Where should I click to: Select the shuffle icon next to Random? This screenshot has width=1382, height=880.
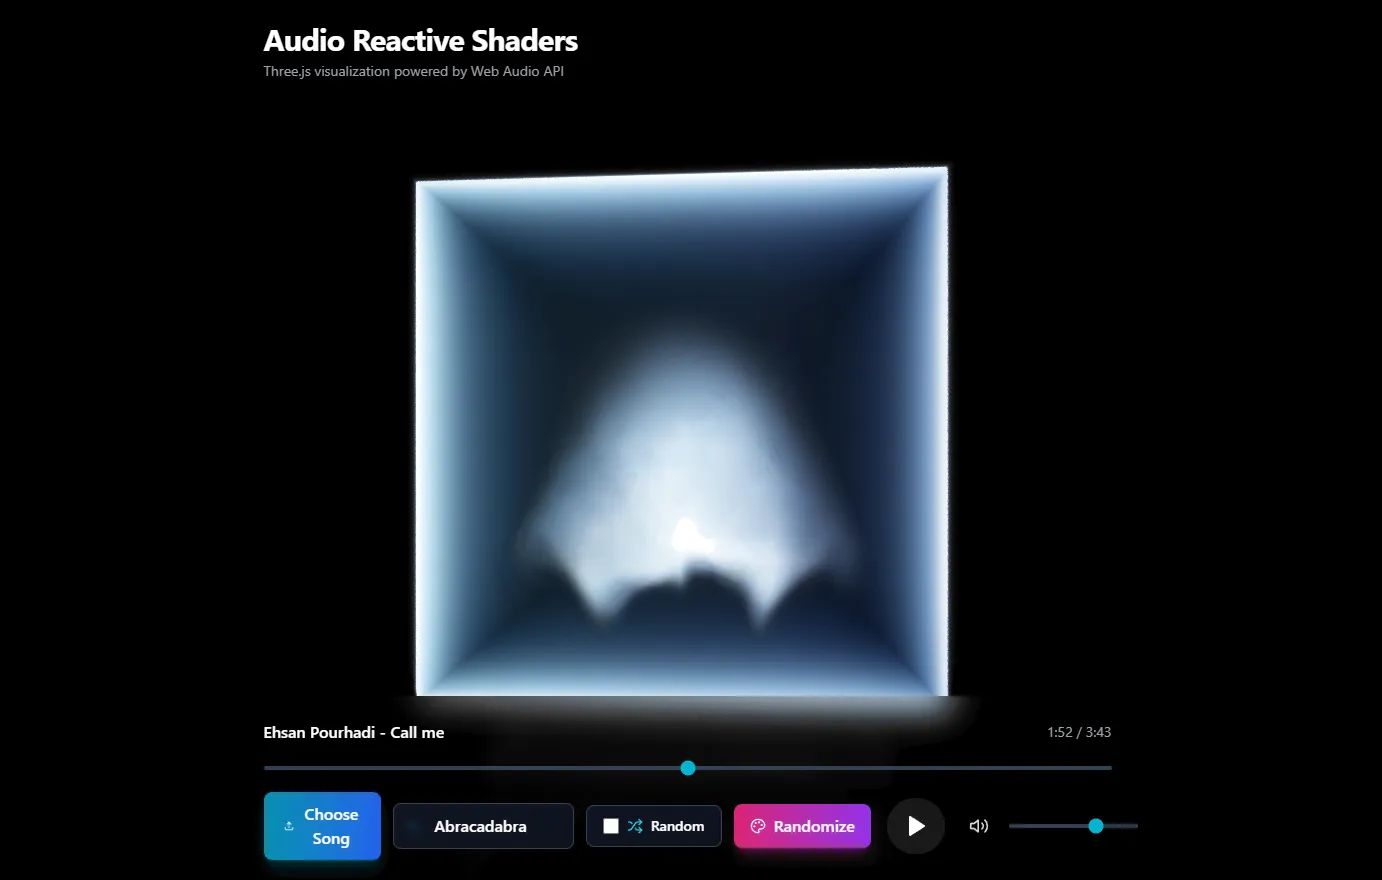(635, 826)
